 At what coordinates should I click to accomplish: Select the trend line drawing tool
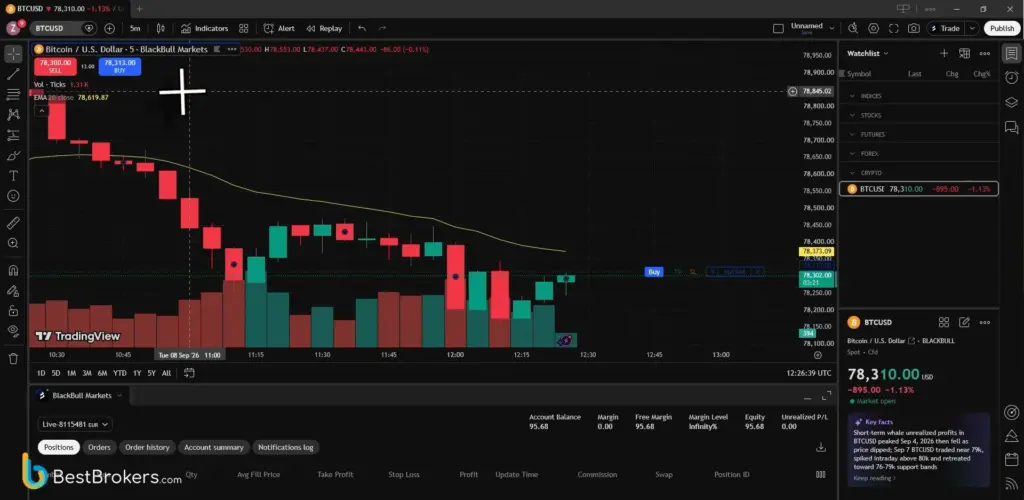click(x=13, y=74)
